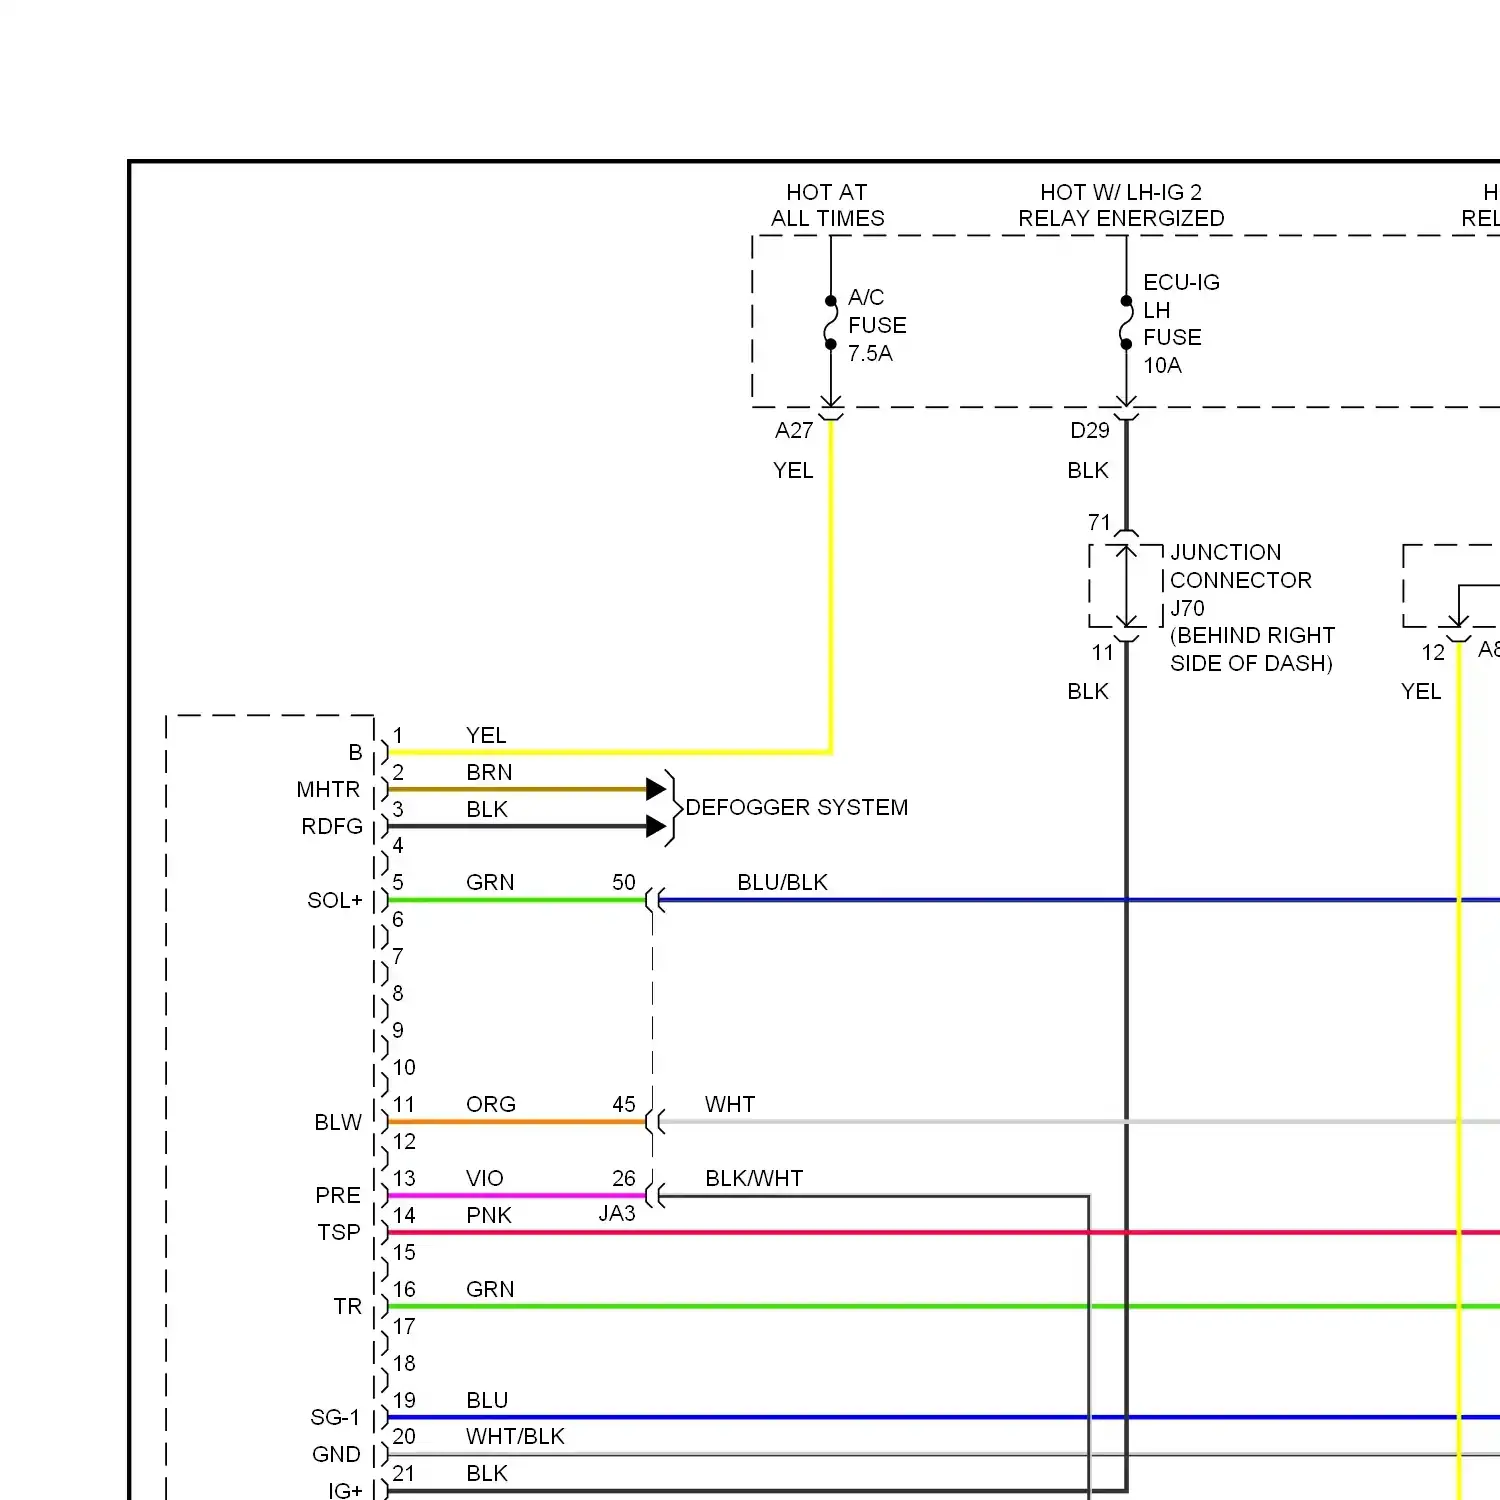Click the GND terminal label
The image size is (1500, 1500).
[x=336, y=1454]
